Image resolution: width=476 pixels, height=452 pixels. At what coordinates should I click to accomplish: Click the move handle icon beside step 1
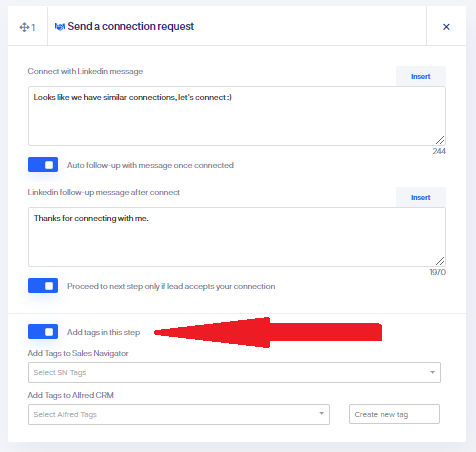[24, 27]
